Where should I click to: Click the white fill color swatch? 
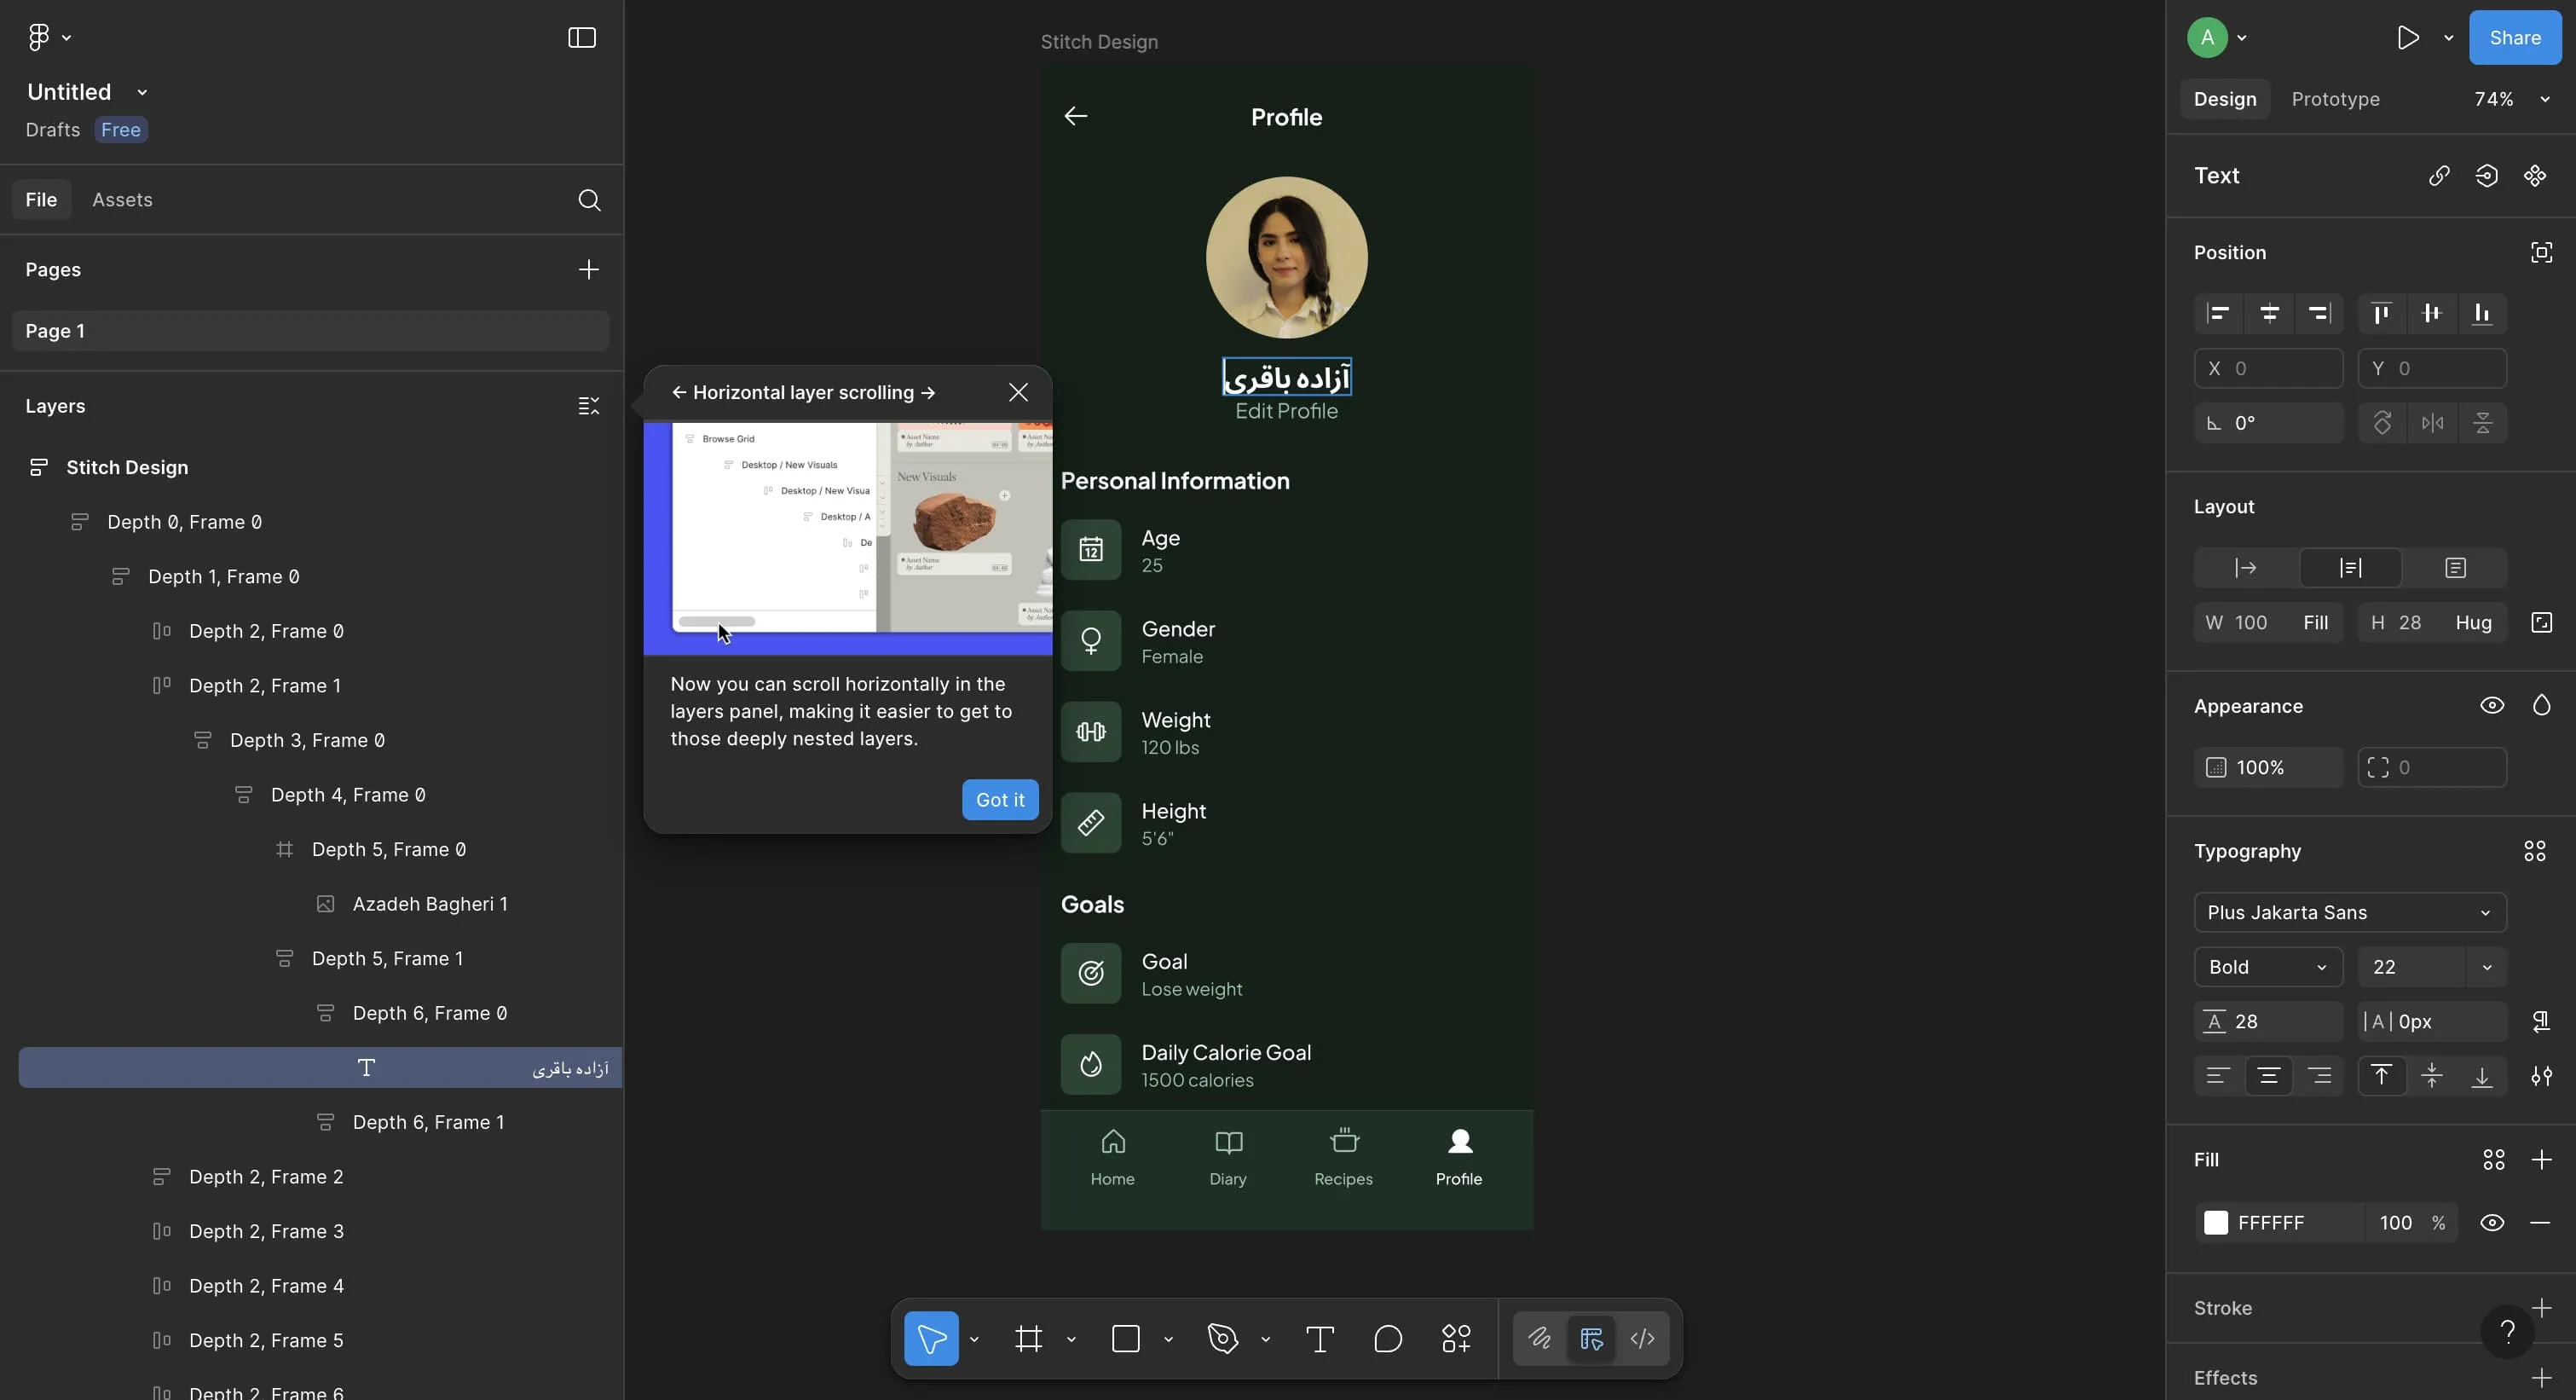[2216, 1222]
